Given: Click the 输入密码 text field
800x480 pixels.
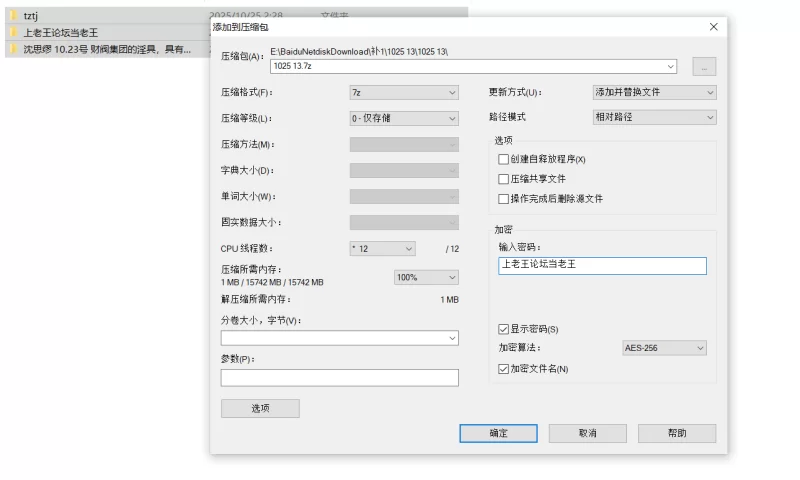Looking at the screenshot, I should (602, 265).
